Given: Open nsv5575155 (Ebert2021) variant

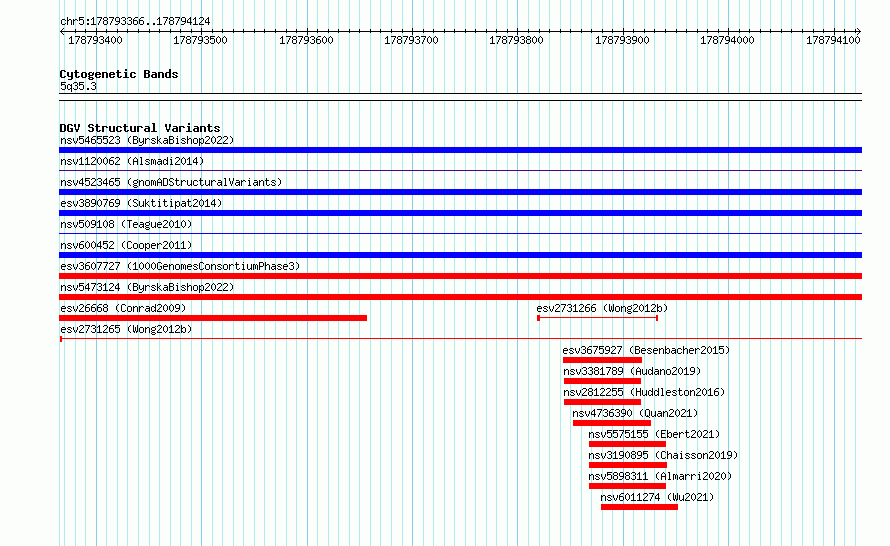Looking at the screenshot, I should click(x=654, y=434).
